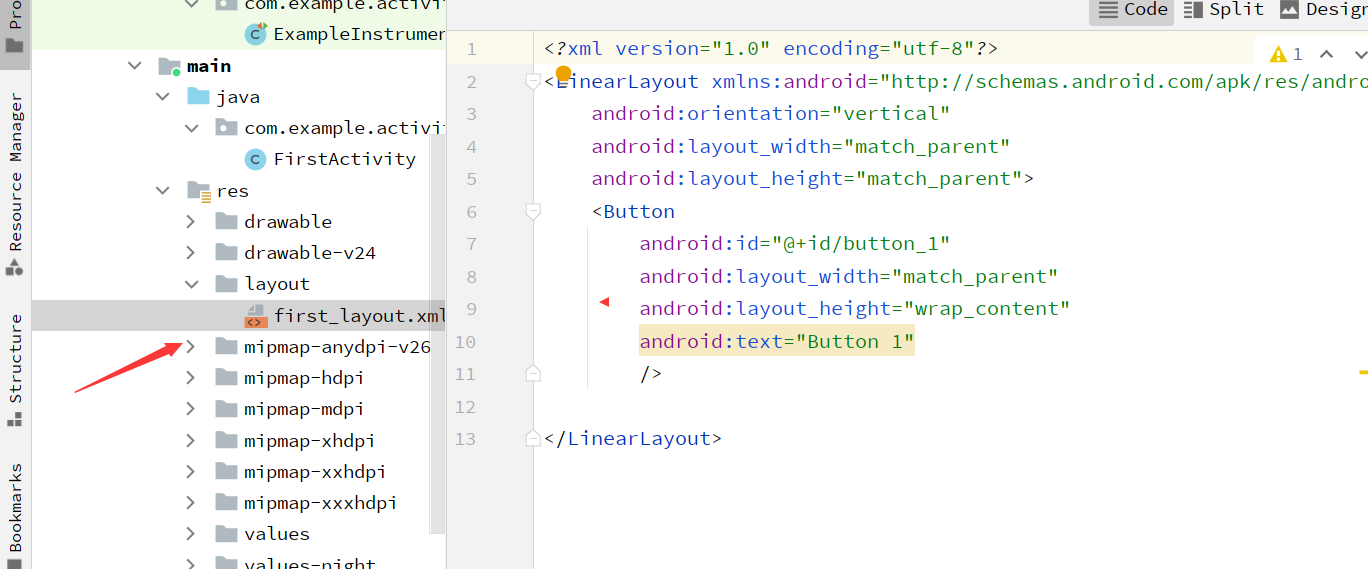Click the yellow warning stripe marker
Viewport: 1368px width, 569px height.
tap(1362, 372)
